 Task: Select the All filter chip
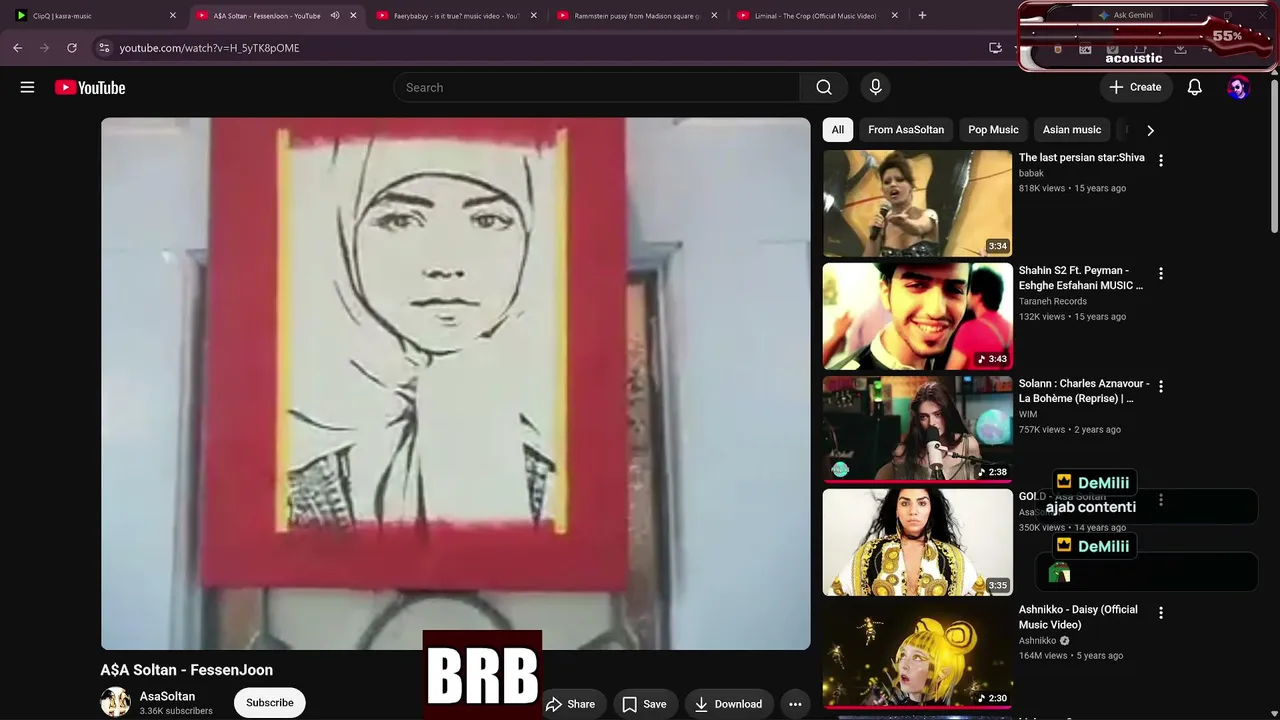pos(838,129)
